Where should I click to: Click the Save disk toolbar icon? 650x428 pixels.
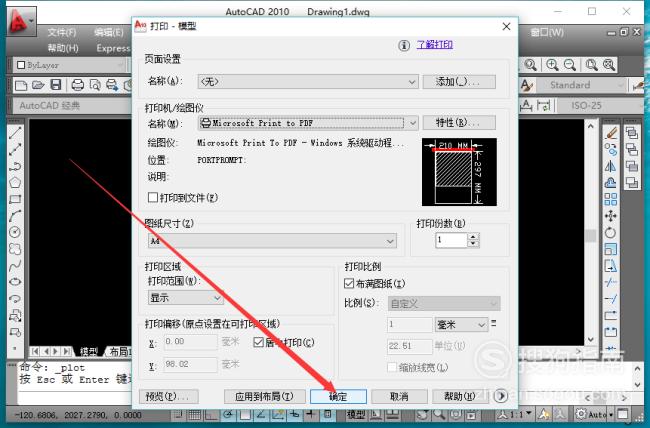pyautogui.click(x=56, y=85)
